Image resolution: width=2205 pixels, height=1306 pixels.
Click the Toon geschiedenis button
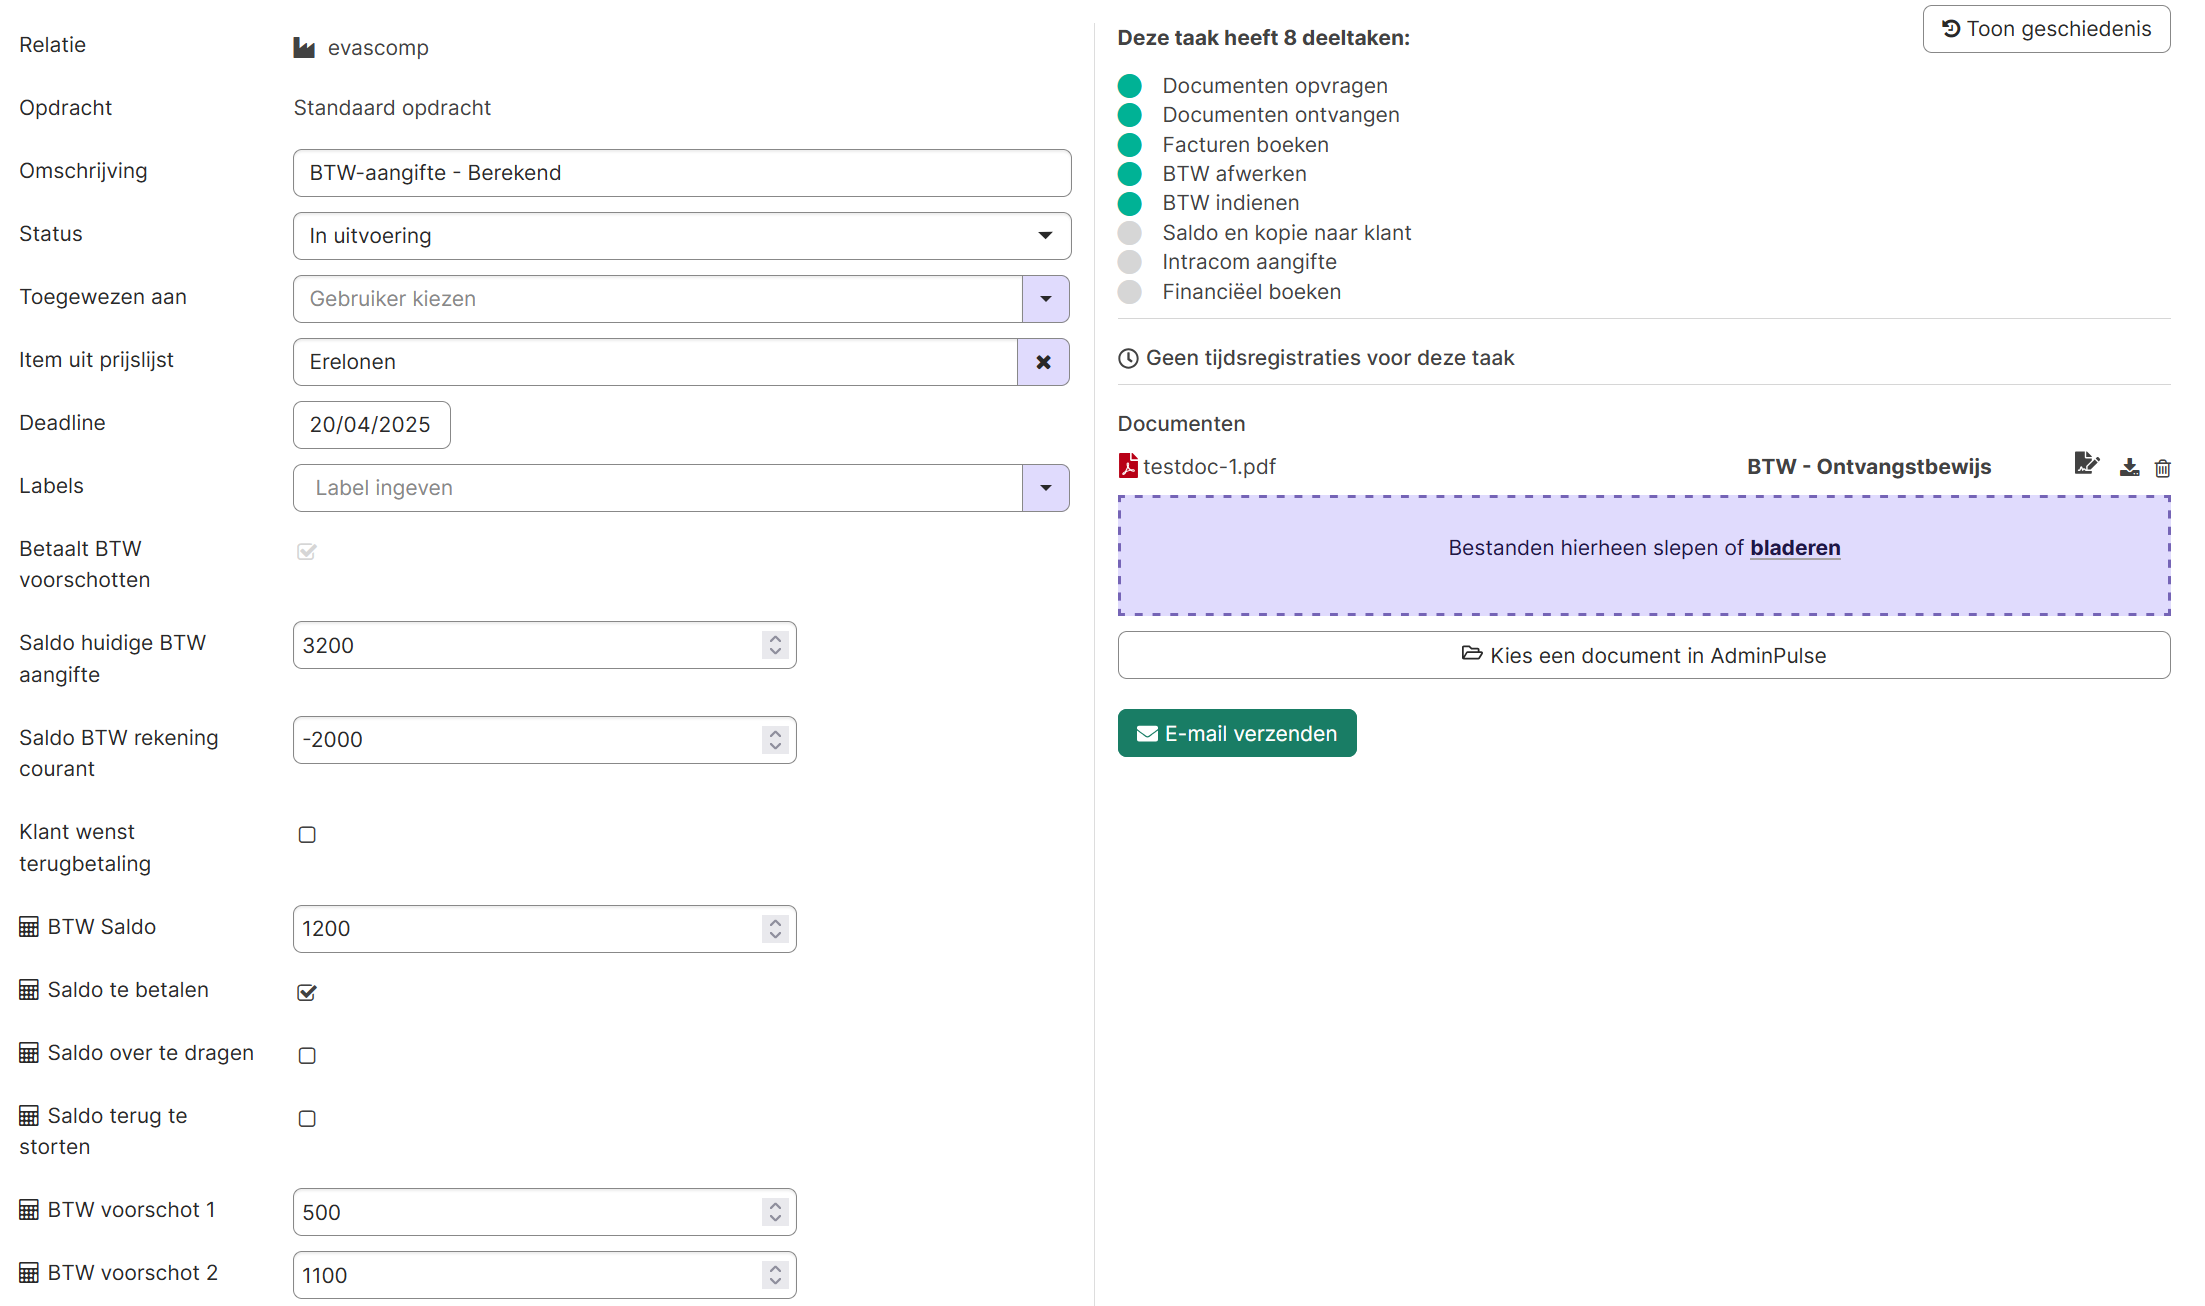click(x=2045, y=29)
